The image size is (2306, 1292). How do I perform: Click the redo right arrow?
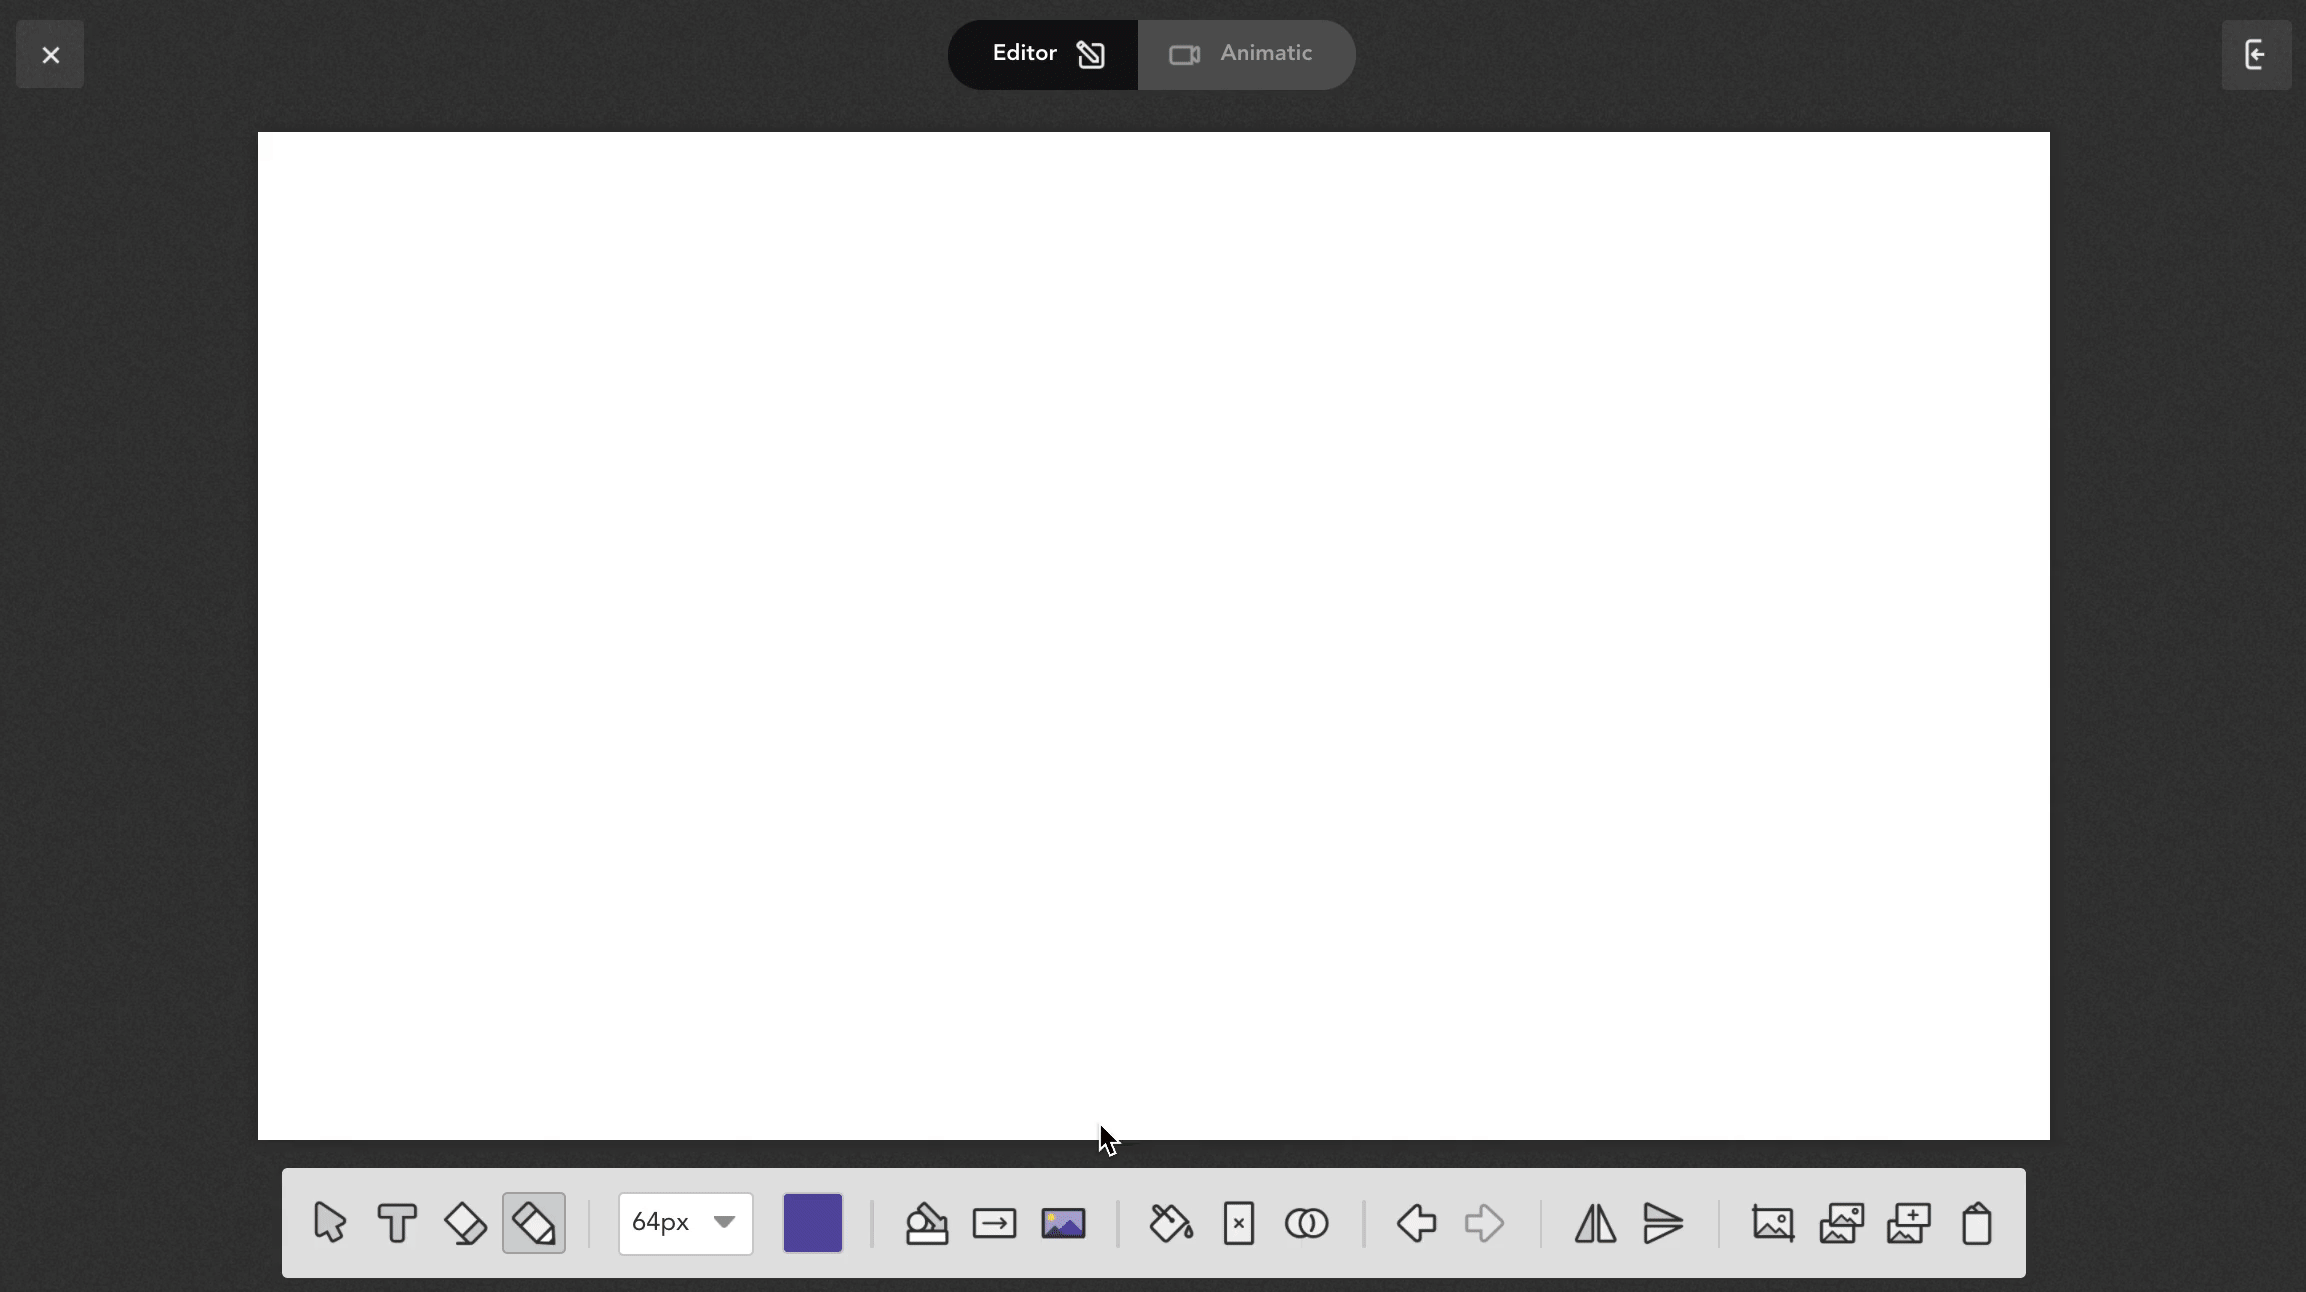[x=1484, y=1223]
